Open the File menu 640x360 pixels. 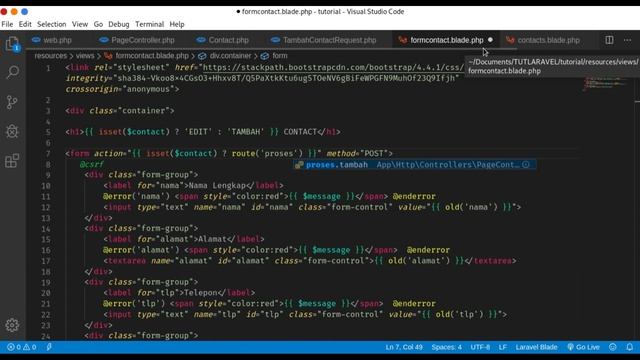[x=7, y=24]
